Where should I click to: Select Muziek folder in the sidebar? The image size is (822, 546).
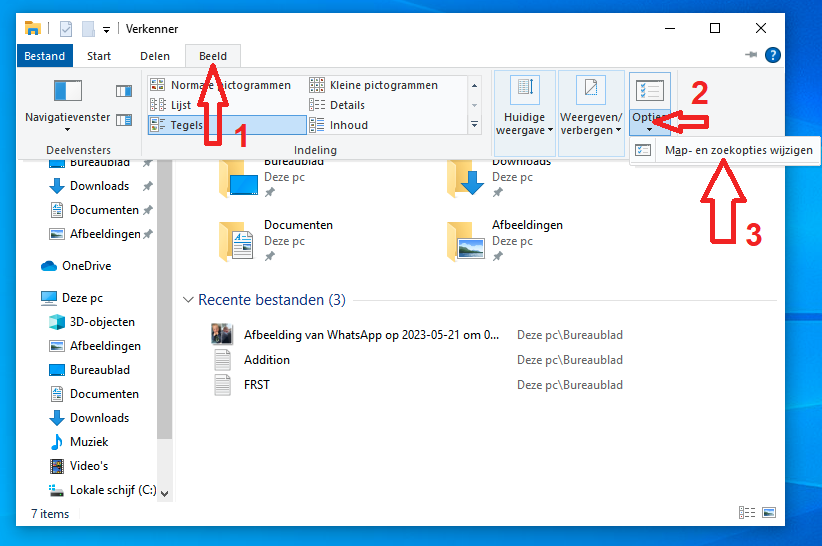(x=89, y=442)
